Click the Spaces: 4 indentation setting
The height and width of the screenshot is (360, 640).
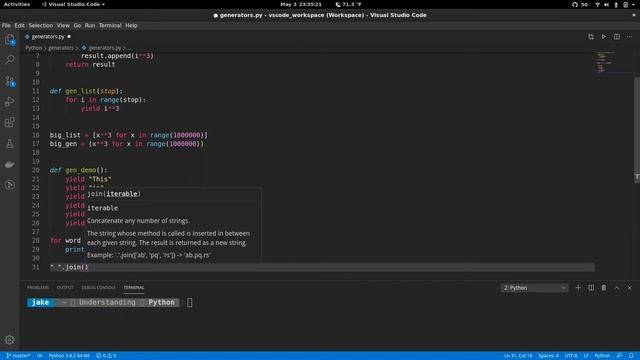coord(548,356)
